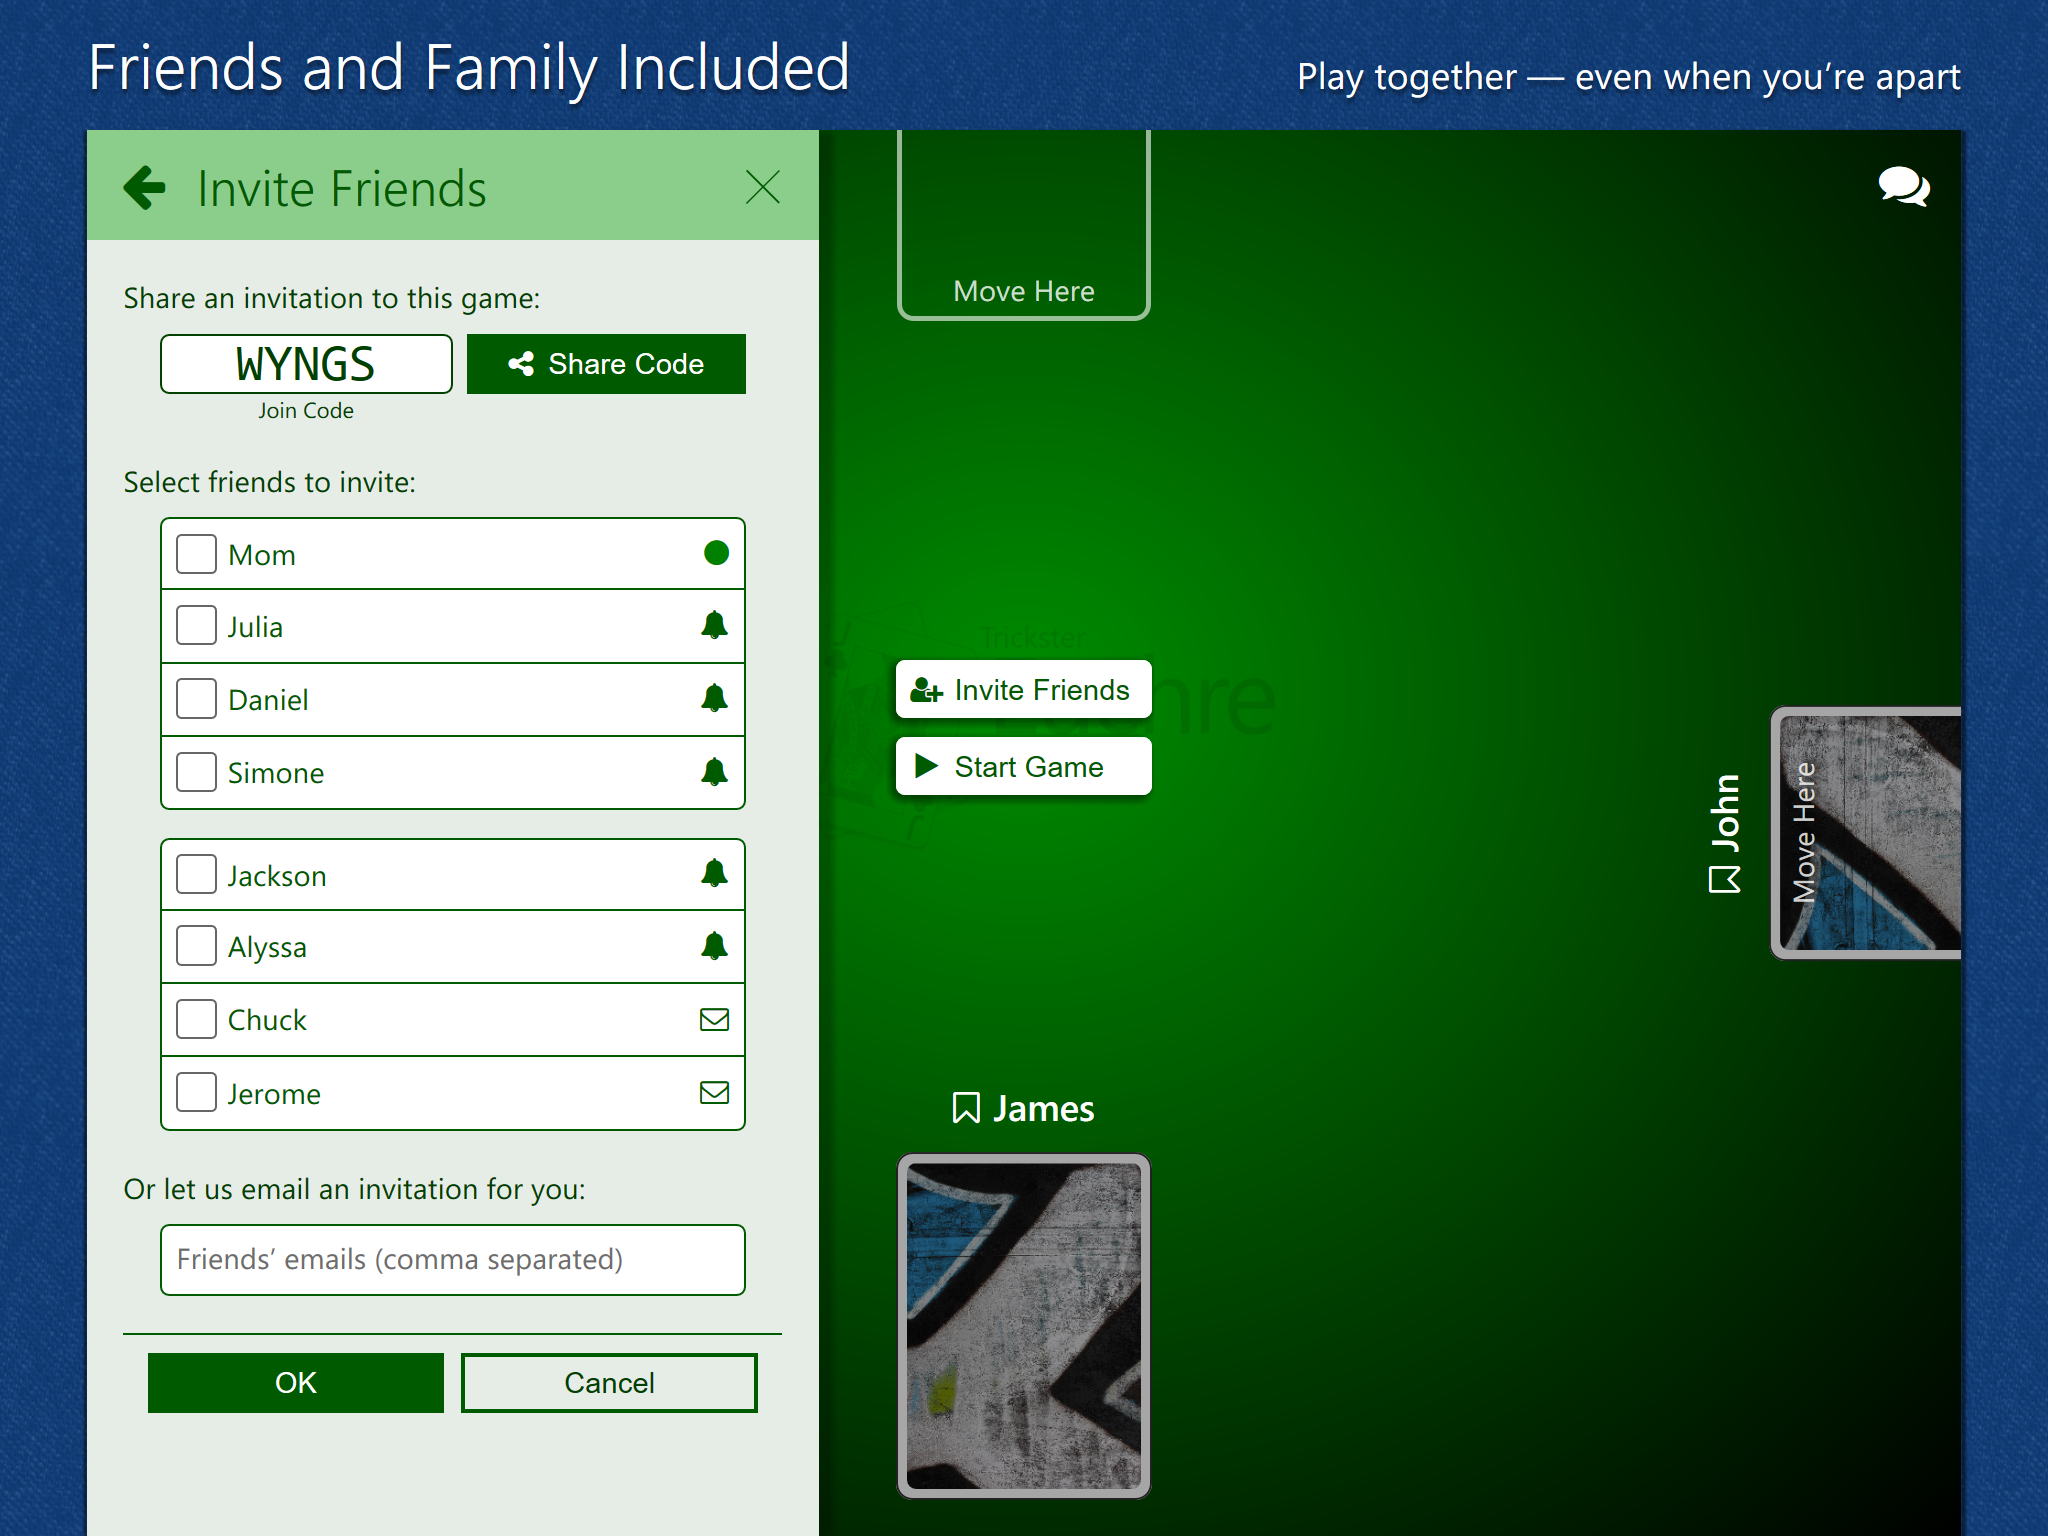The height and width of the screenshot is (1536, 2048).
Task: Click the bookmark icon next to James
Action: click(965, 1108)
